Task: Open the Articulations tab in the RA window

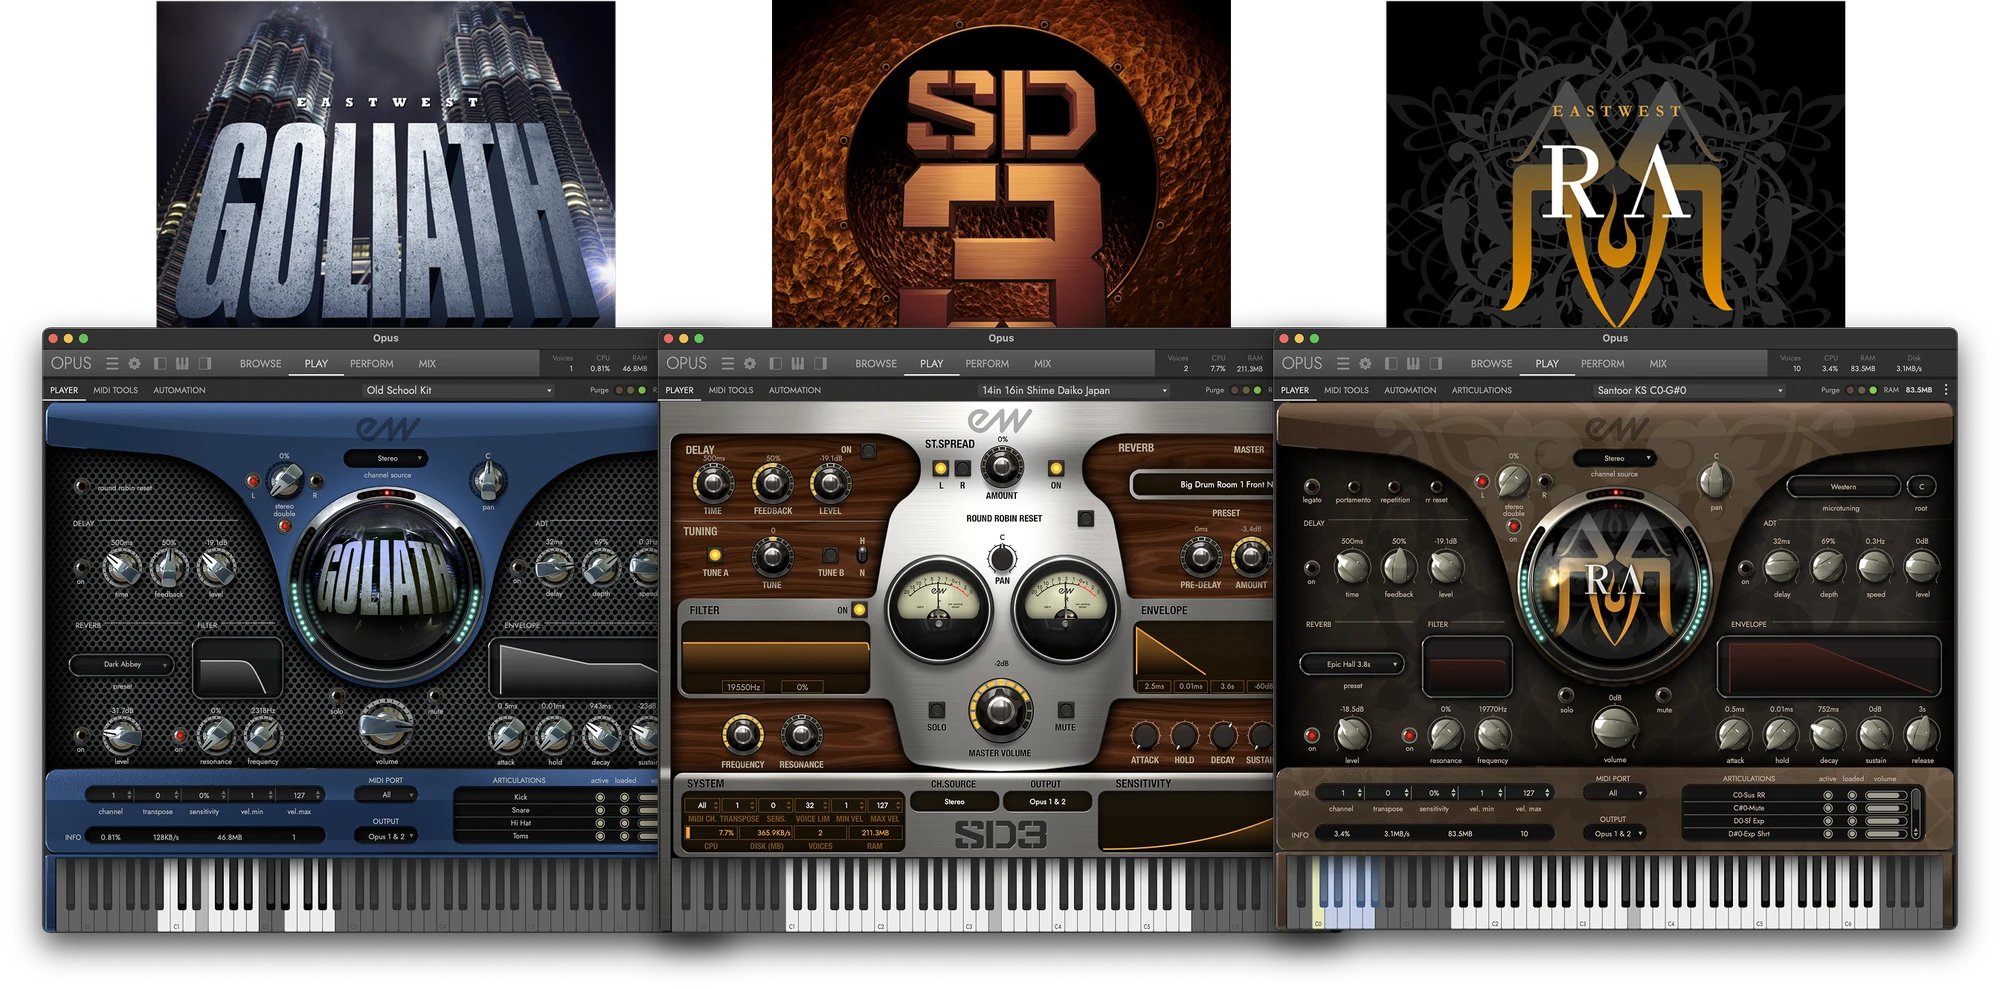Action: [x=1481, y=390]
